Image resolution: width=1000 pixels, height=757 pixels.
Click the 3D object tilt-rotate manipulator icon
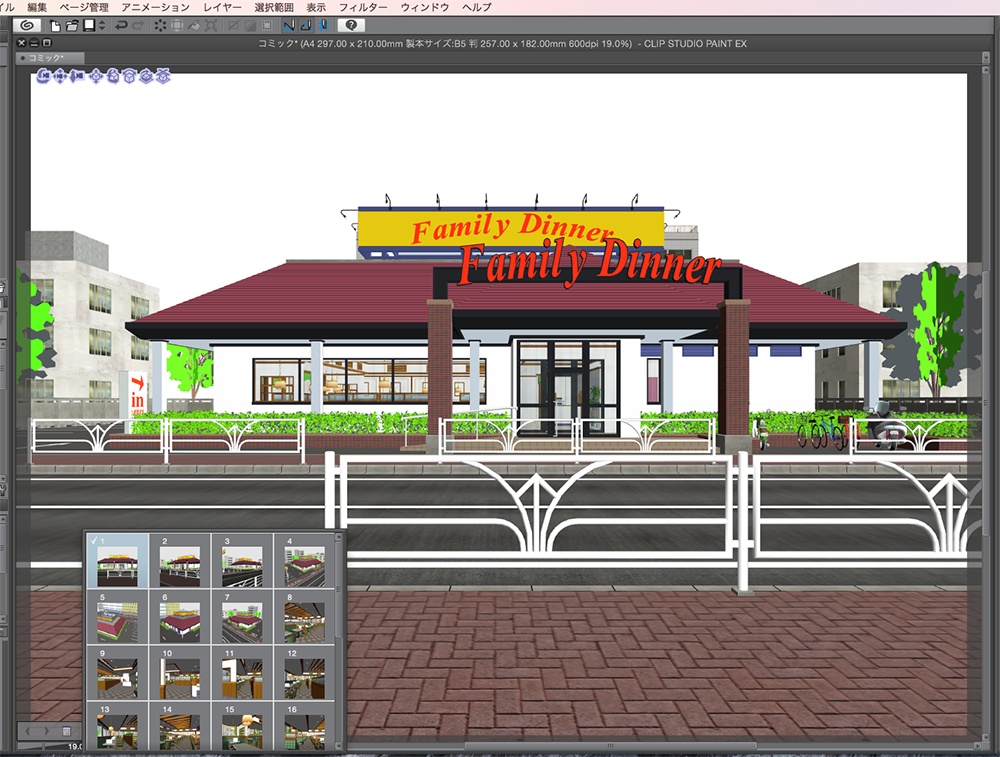click(129, 77)
